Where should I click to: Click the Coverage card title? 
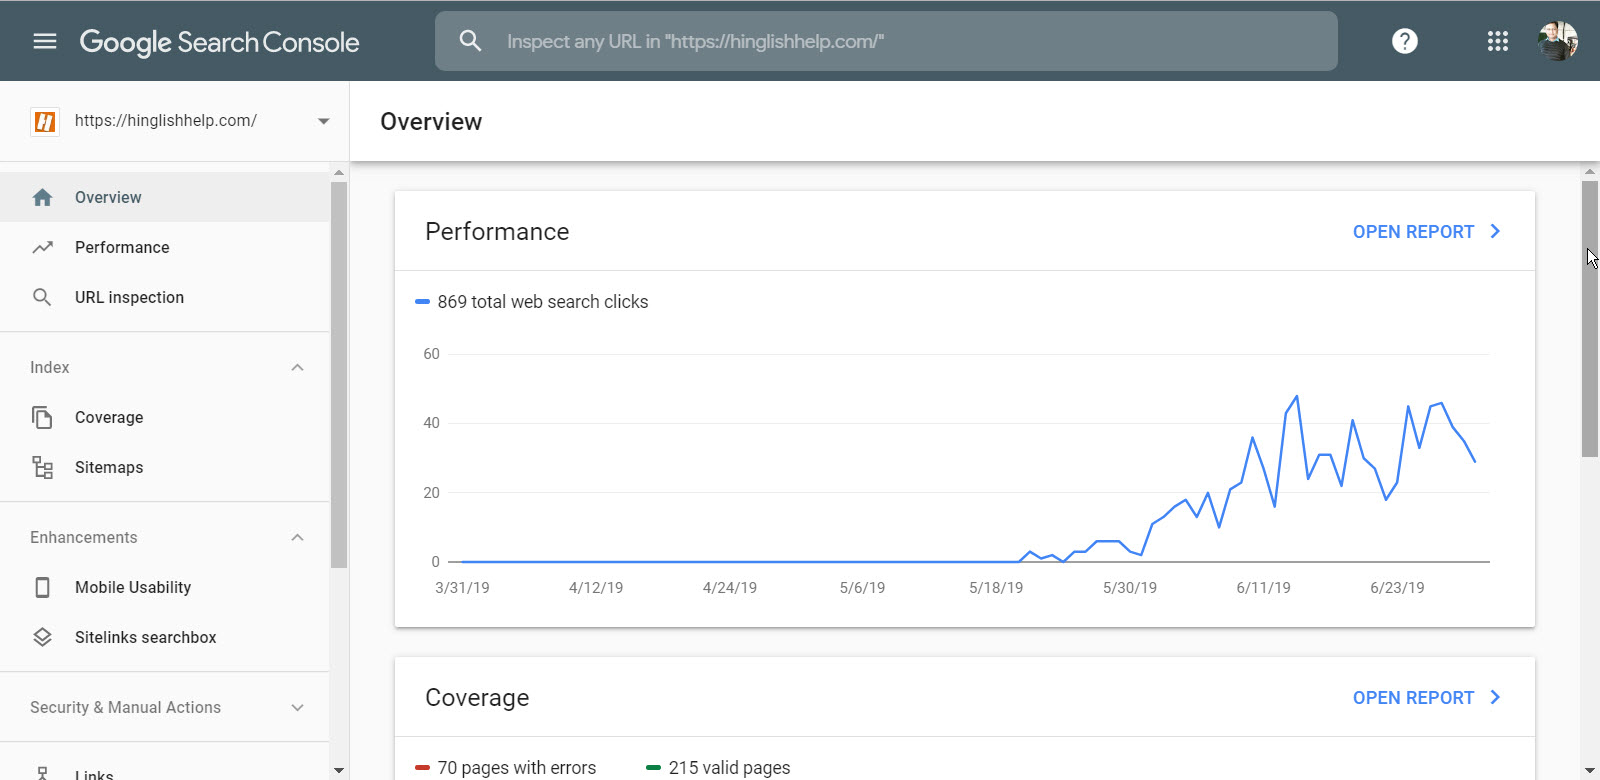[477, 698]
